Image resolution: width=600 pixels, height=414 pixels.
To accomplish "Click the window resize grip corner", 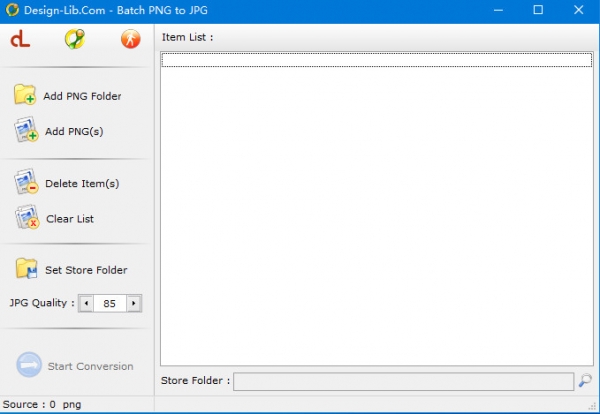I will coord(593,406).
